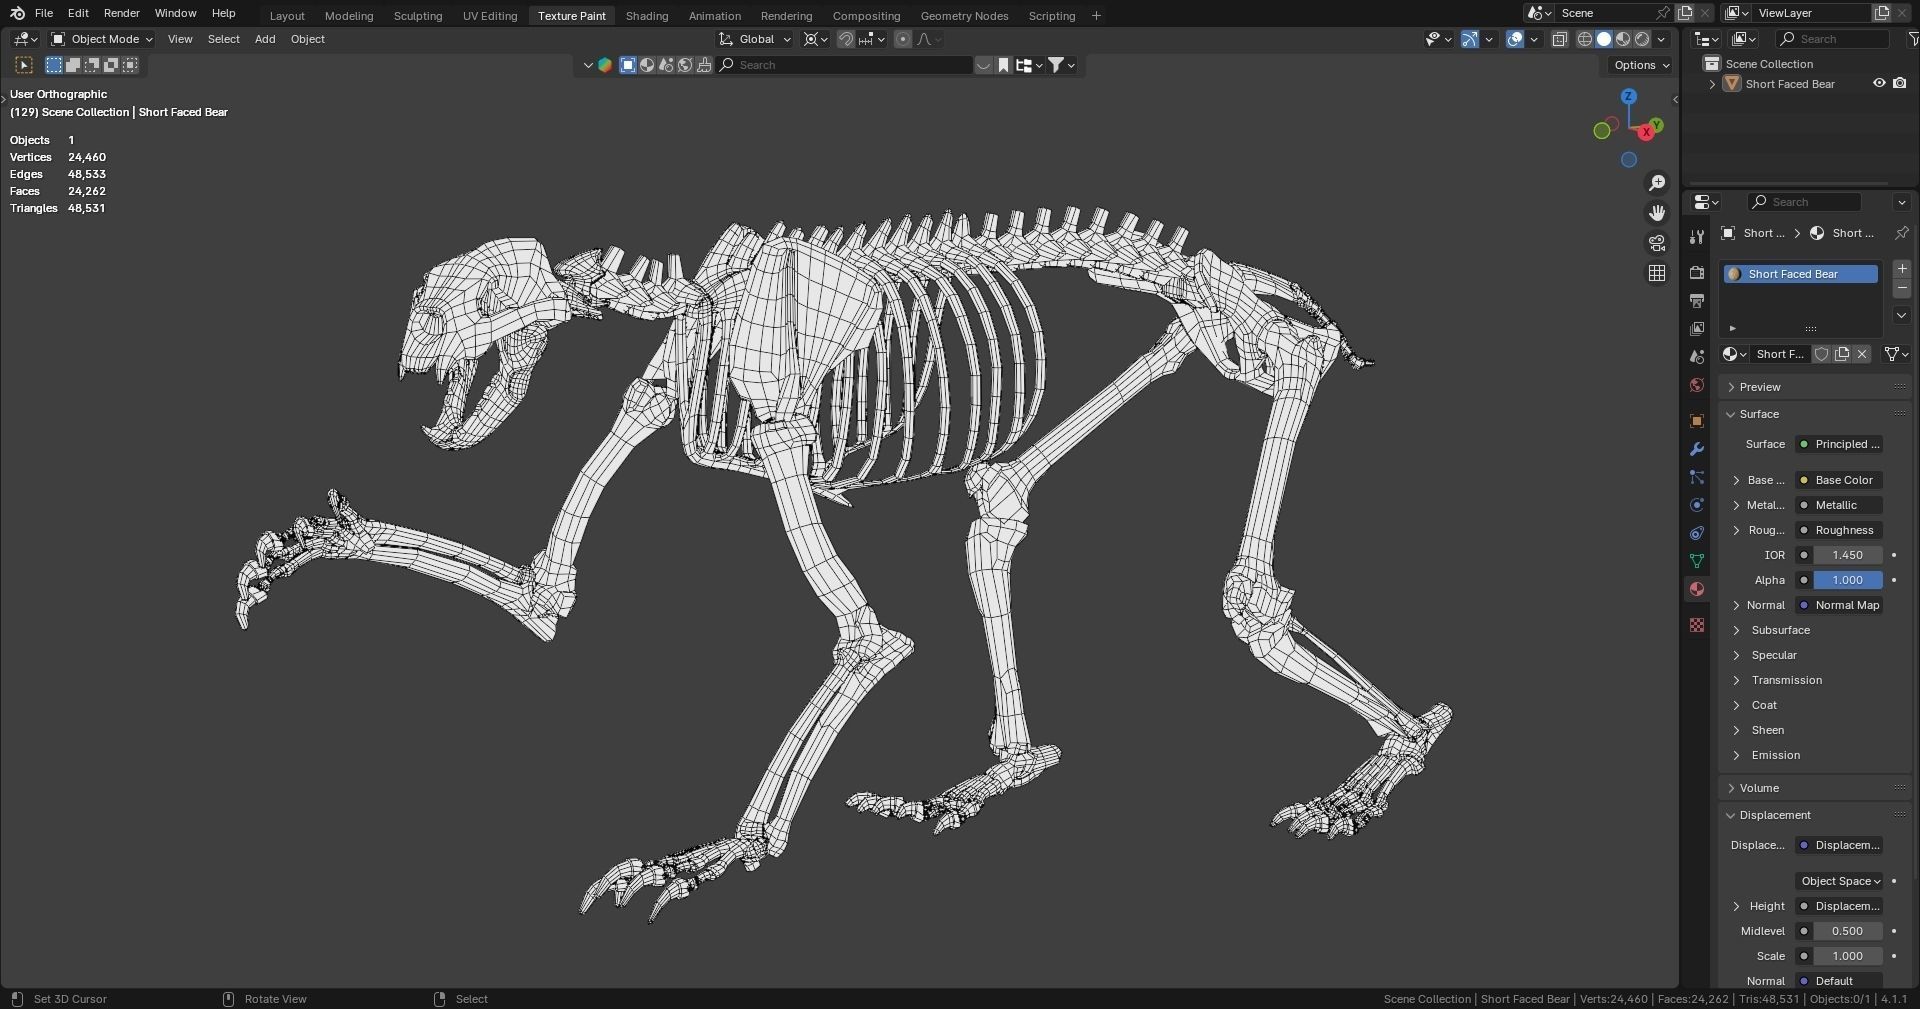This screenshot has height=1009, width=1920.
Task: Switch to solid viewport shading
Action: coord(1604,39)
